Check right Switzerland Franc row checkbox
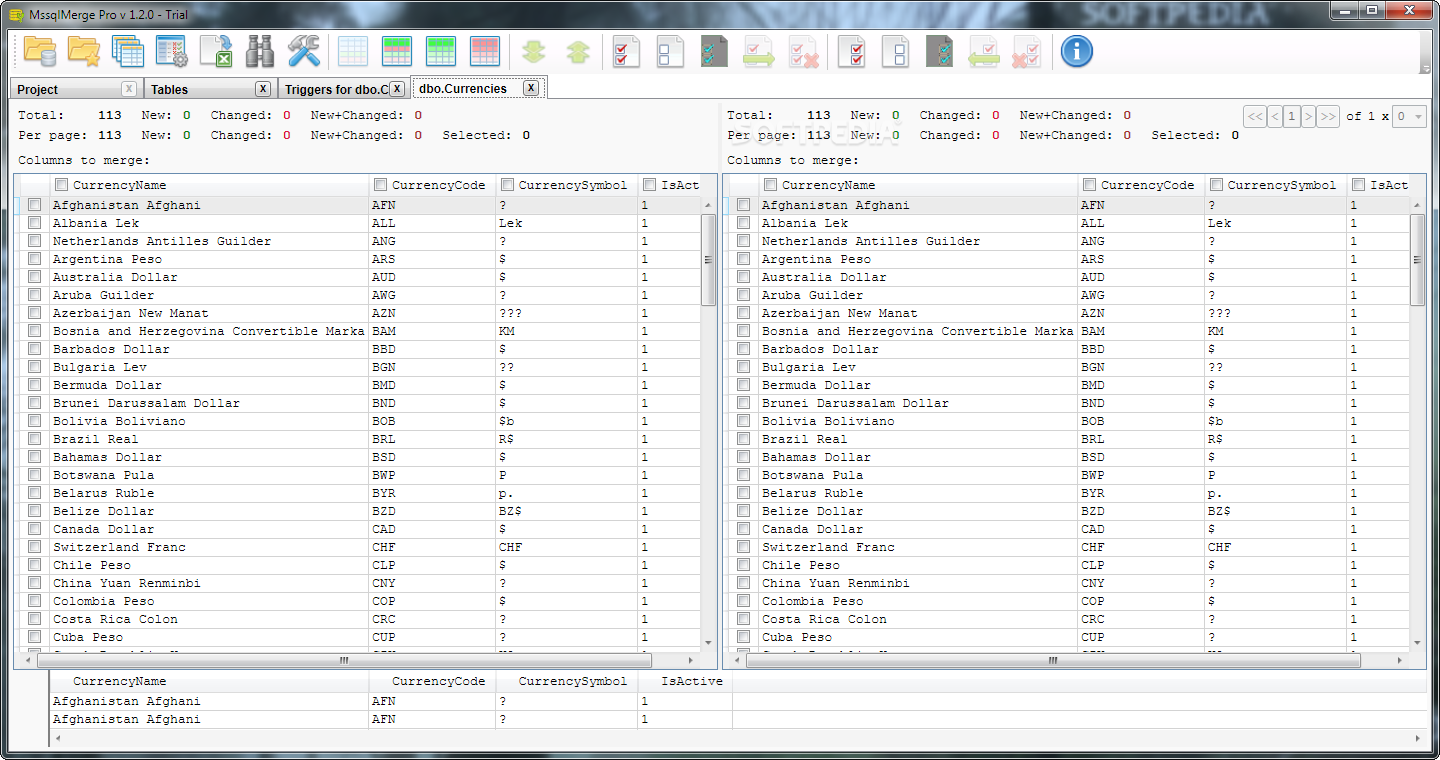 (x=743, y=547)
